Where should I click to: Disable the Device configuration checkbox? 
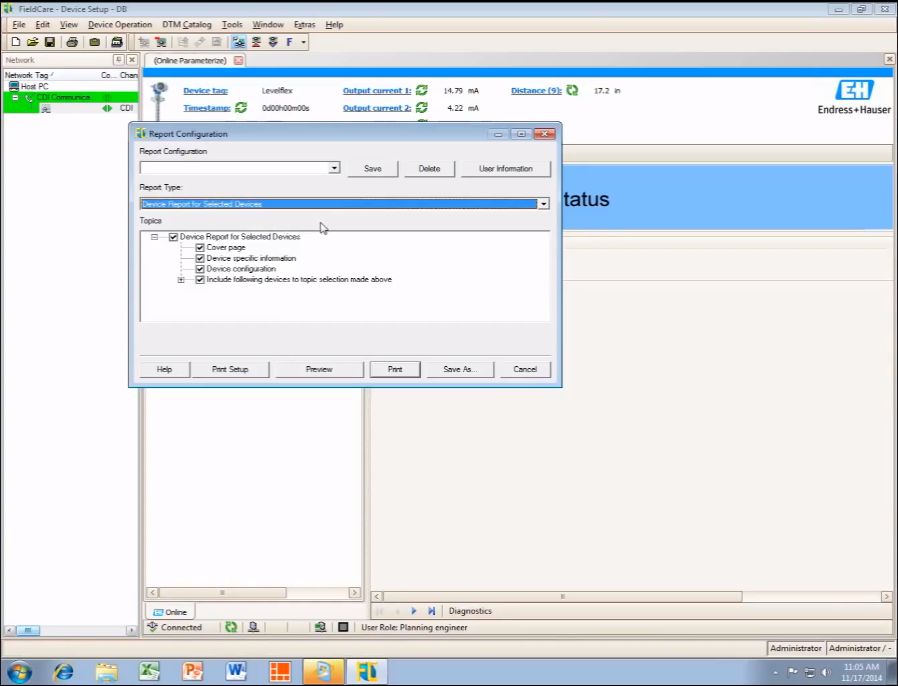pos(200,269)
